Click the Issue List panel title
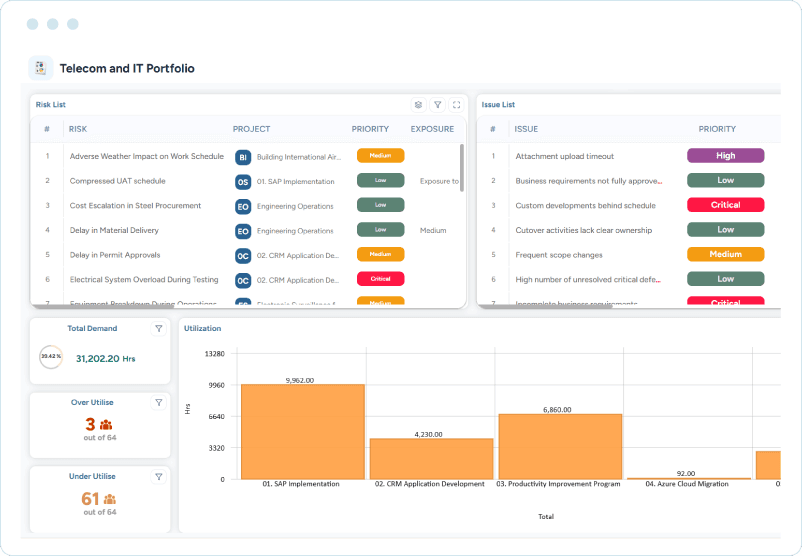 tap(498, 104)
